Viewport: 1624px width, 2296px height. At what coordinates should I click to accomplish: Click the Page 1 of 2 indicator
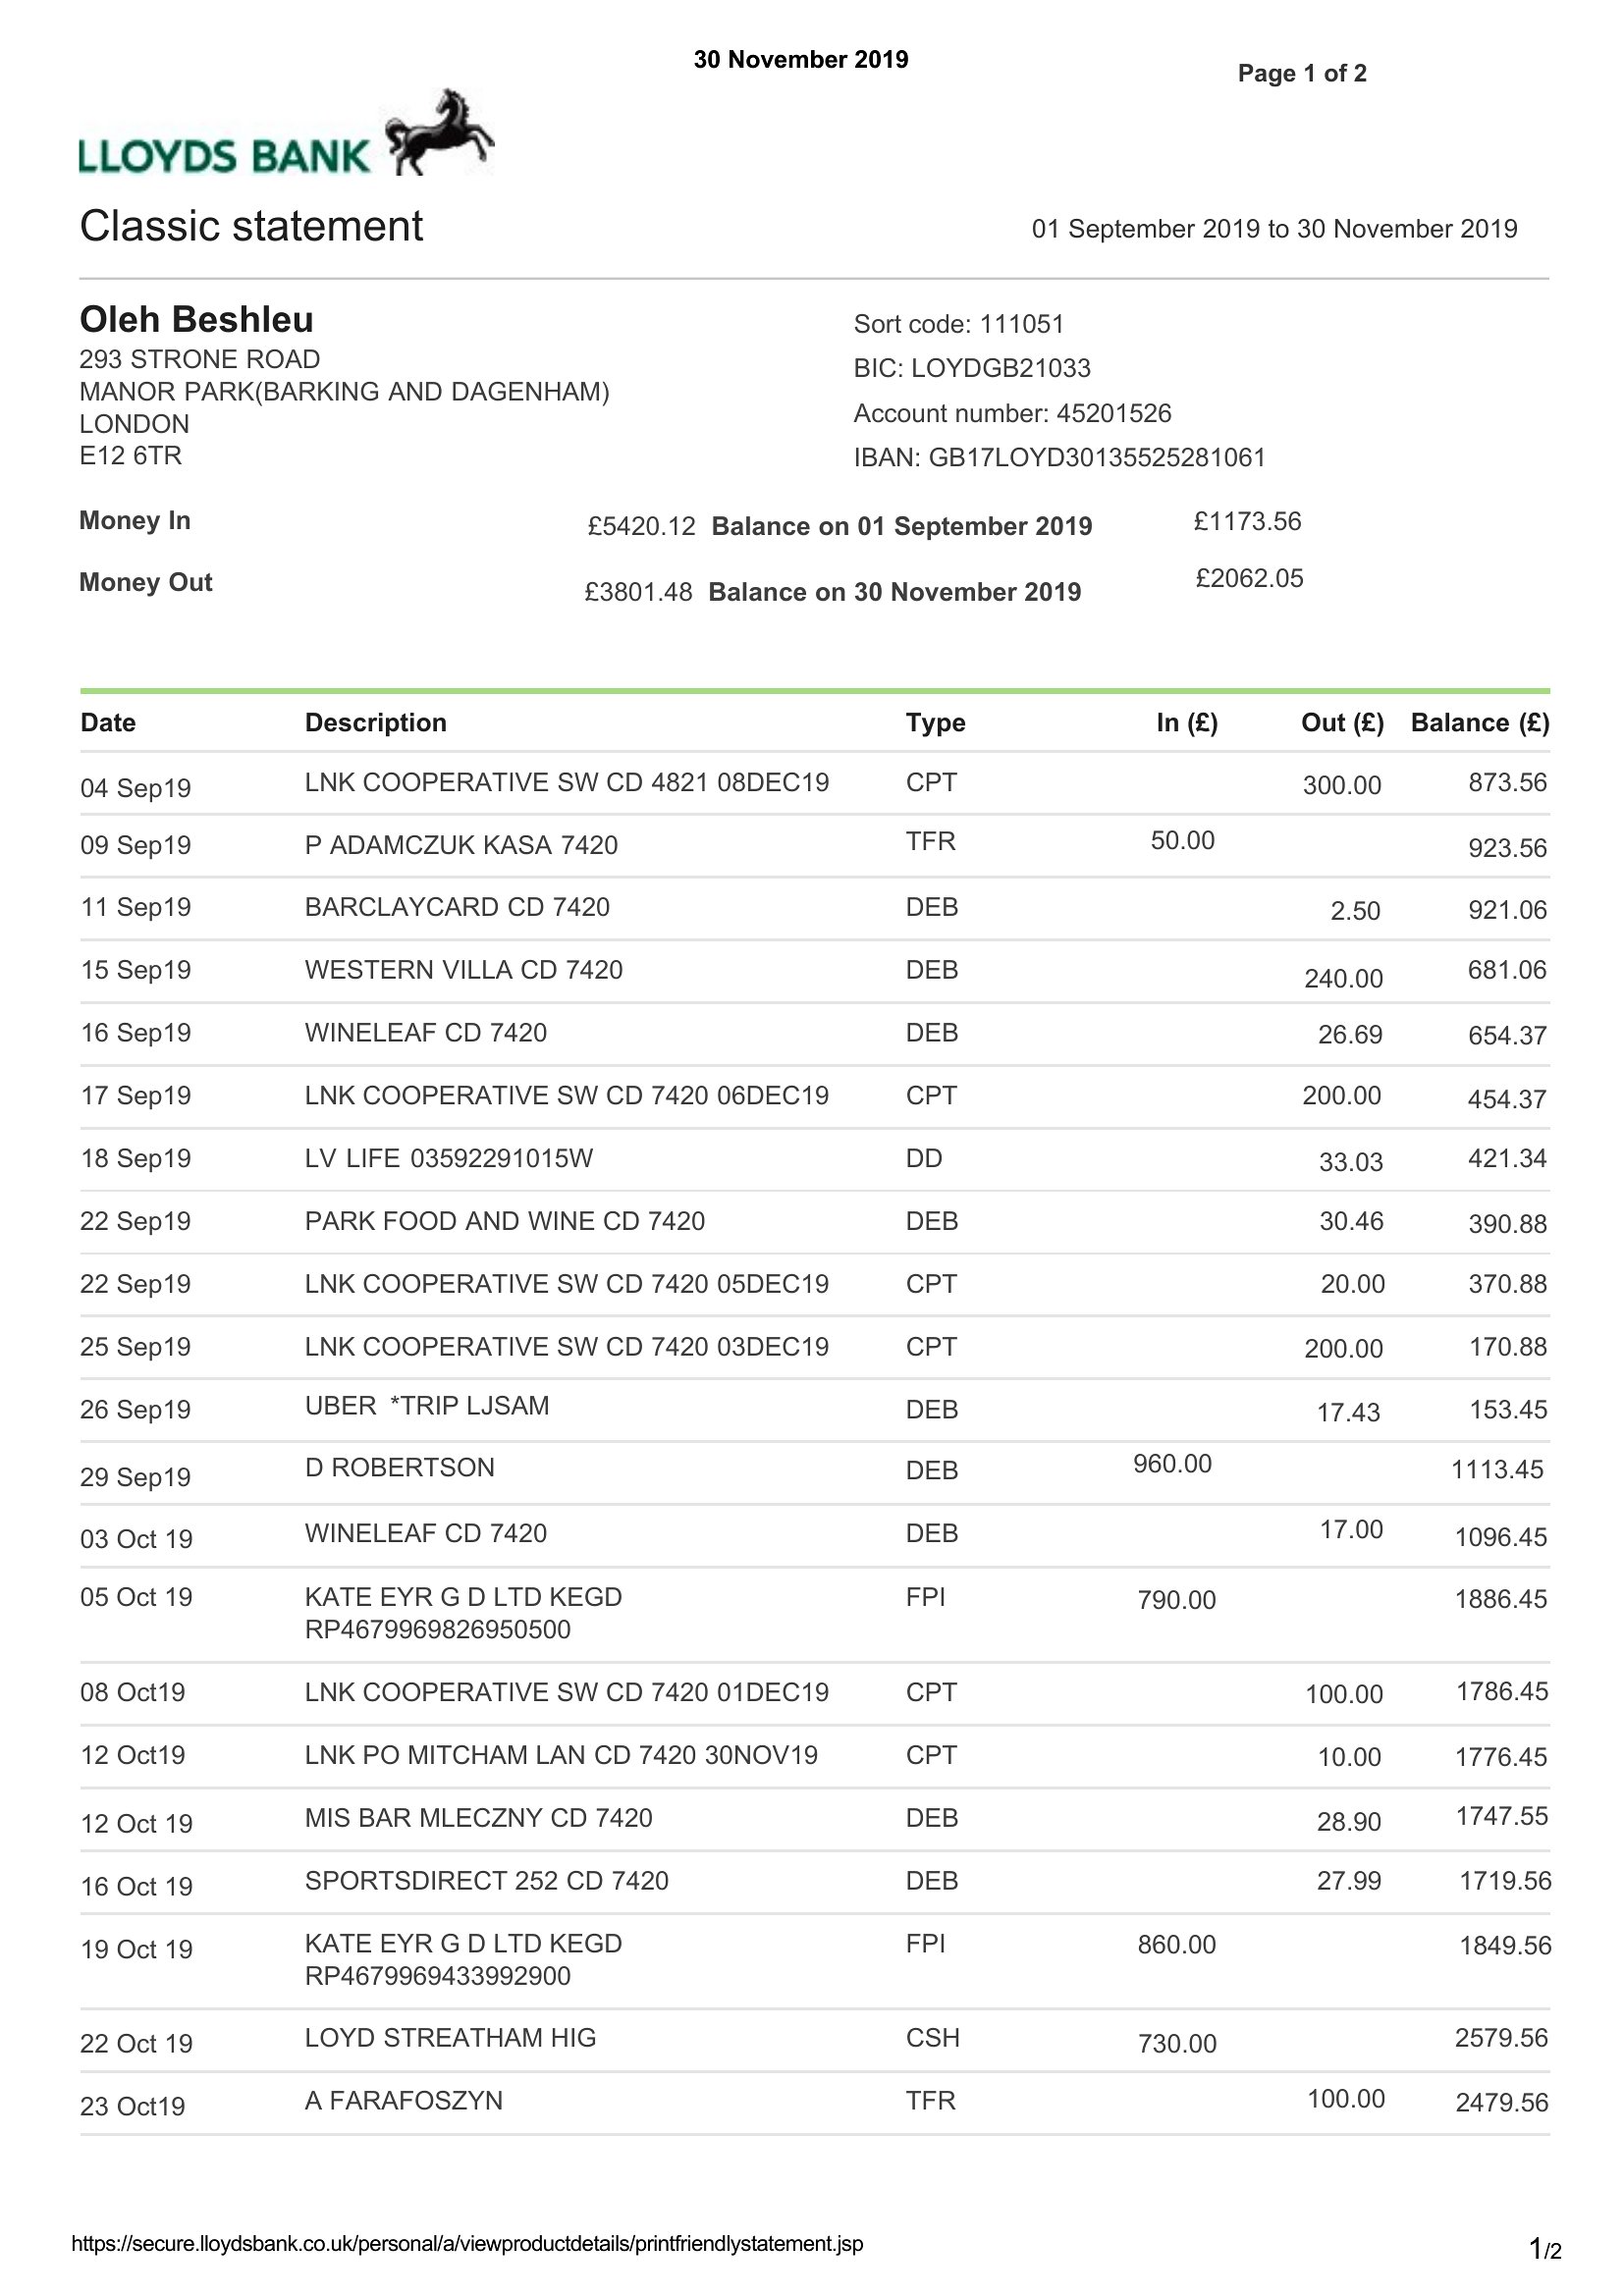click(x=1302, y=73)
